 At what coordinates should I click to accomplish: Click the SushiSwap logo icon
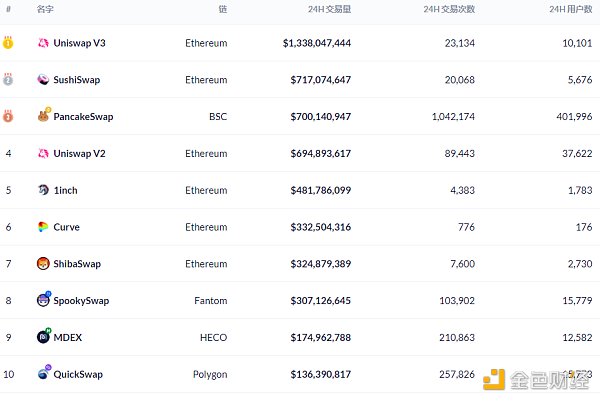[43, 80]
